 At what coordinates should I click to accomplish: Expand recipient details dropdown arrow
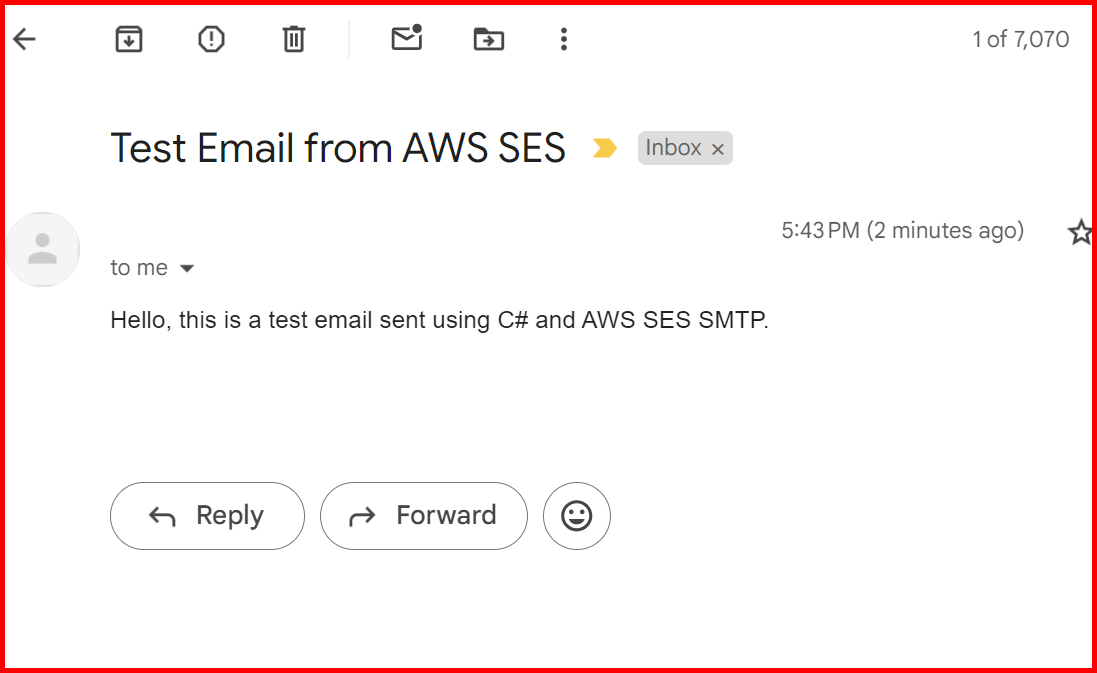pyautogui.click(x=187, y=268)
